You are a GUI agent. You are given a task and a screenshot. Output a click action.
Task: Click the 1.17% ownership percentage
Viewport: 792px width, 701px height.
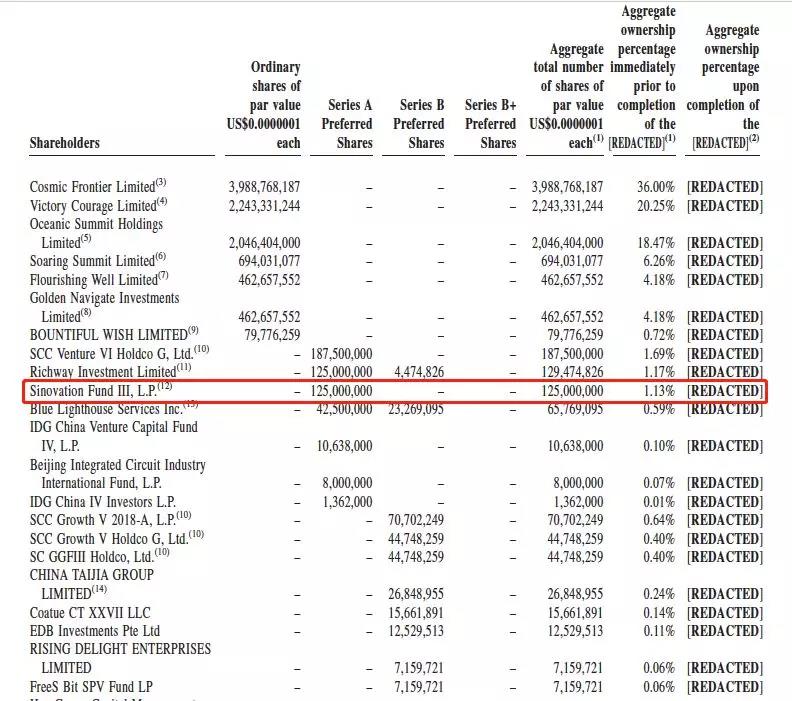pos(659,372)
